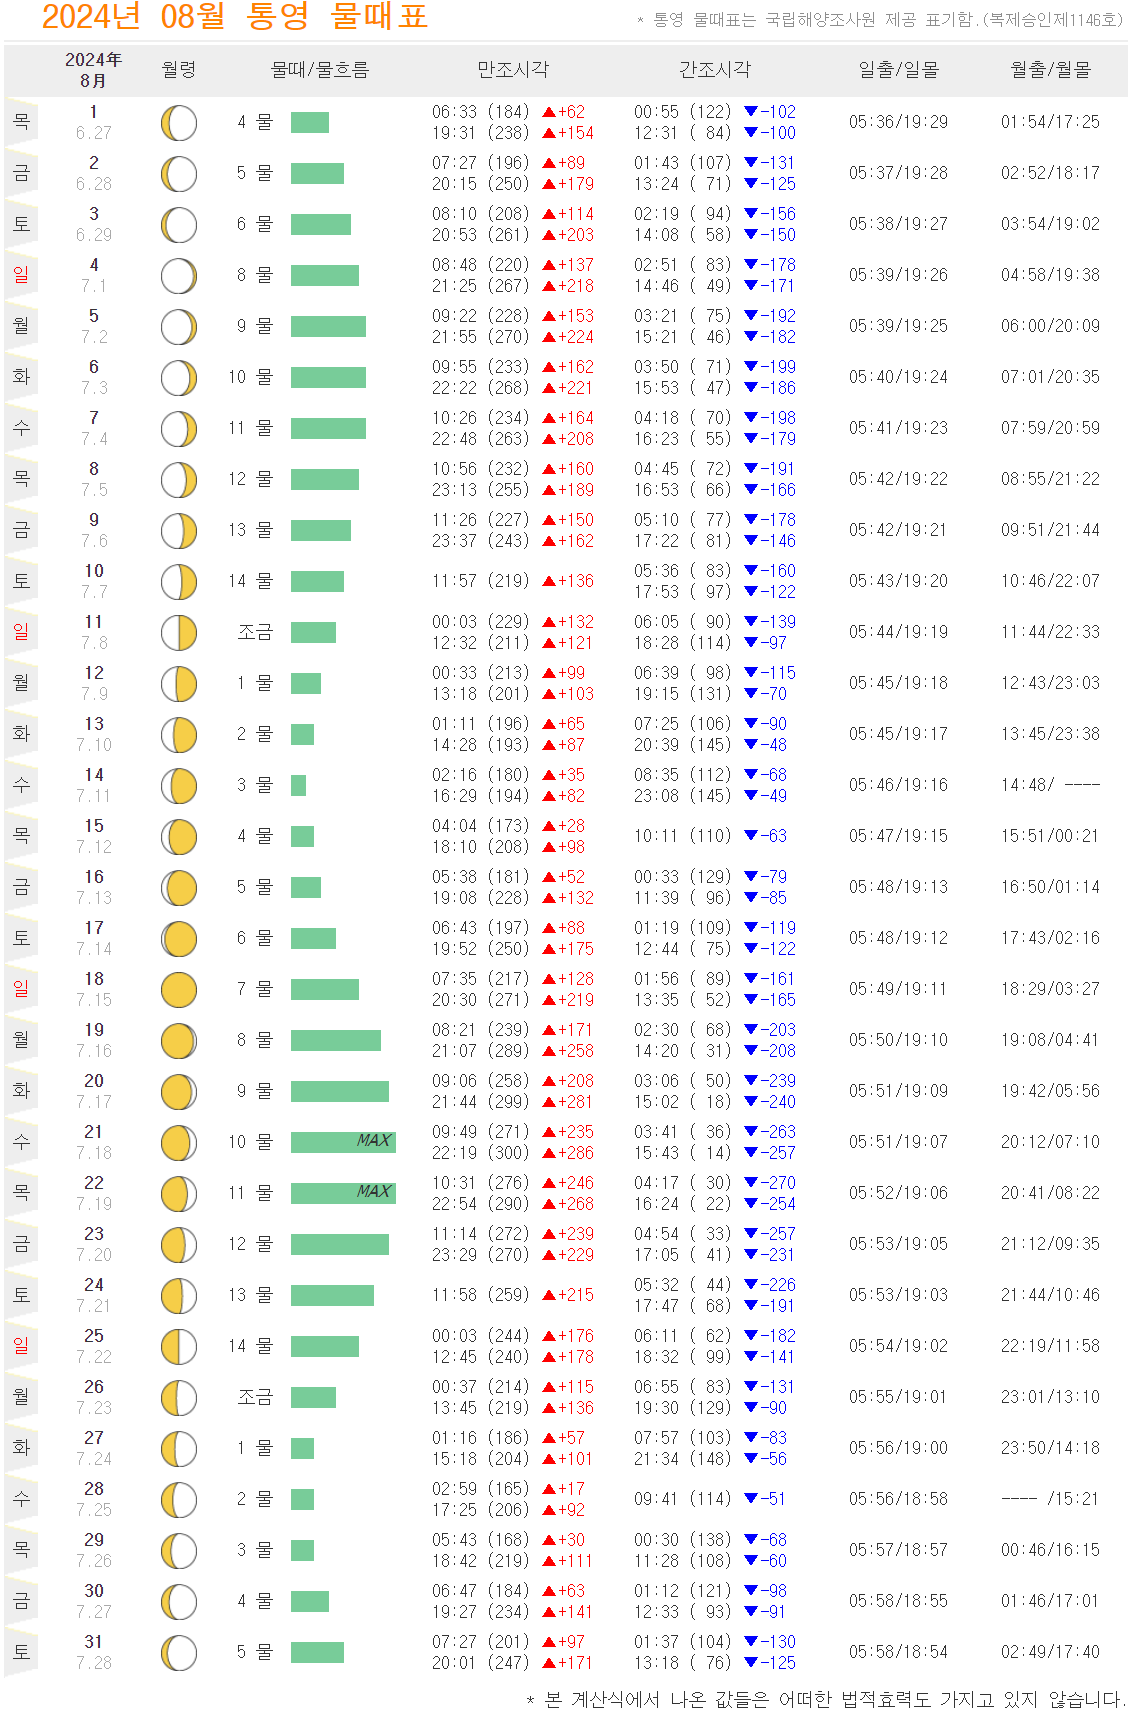Click moonrise value 14:48/ ---- on August 14
Screen dimensions: 1128x1714
1050,785
